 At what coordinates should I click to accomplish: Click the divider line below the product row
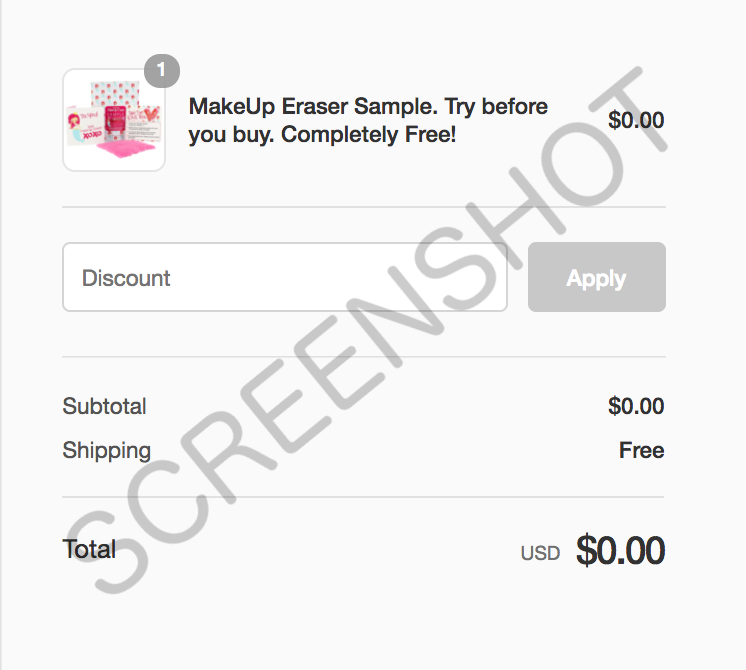click(x=364, y=207)
